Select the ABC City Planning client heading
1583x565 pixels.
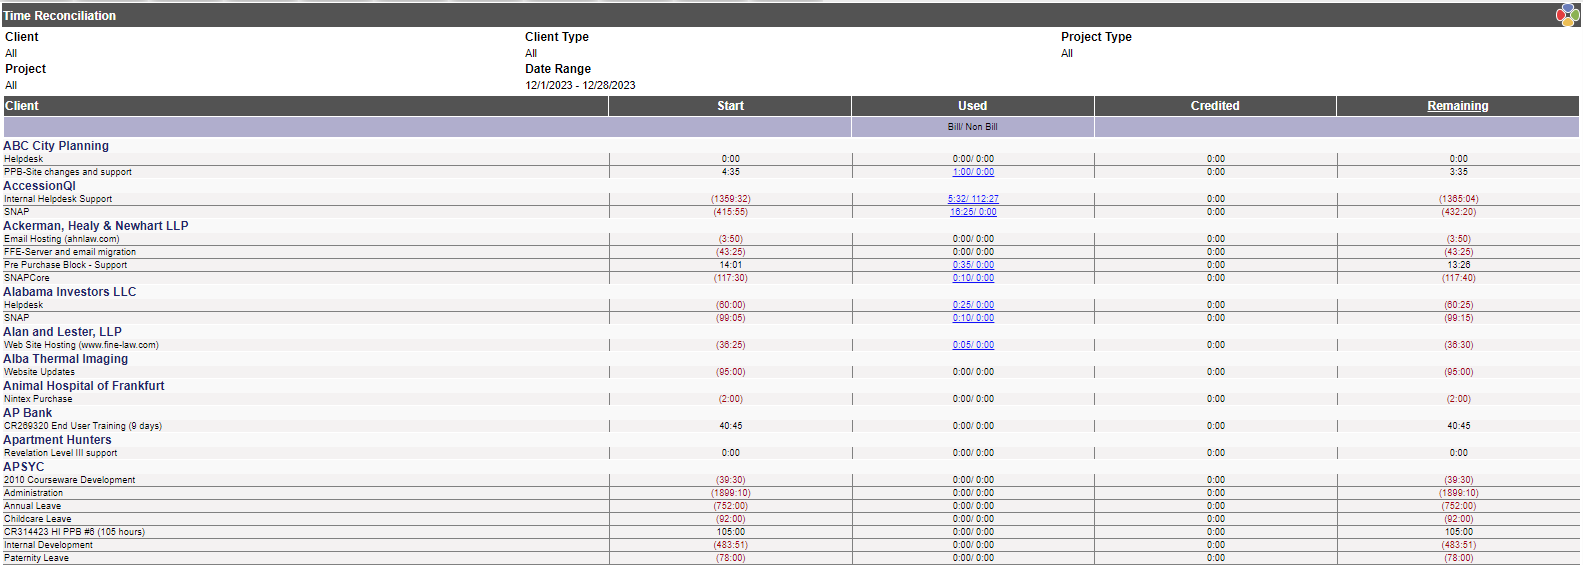tap(56, 146)
